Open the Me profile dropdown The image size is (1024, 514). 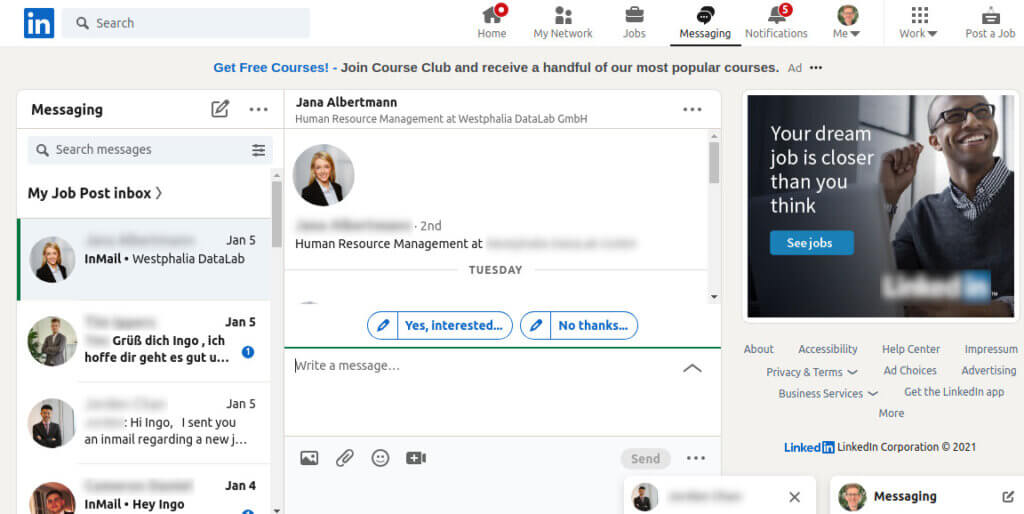[847, 22]
